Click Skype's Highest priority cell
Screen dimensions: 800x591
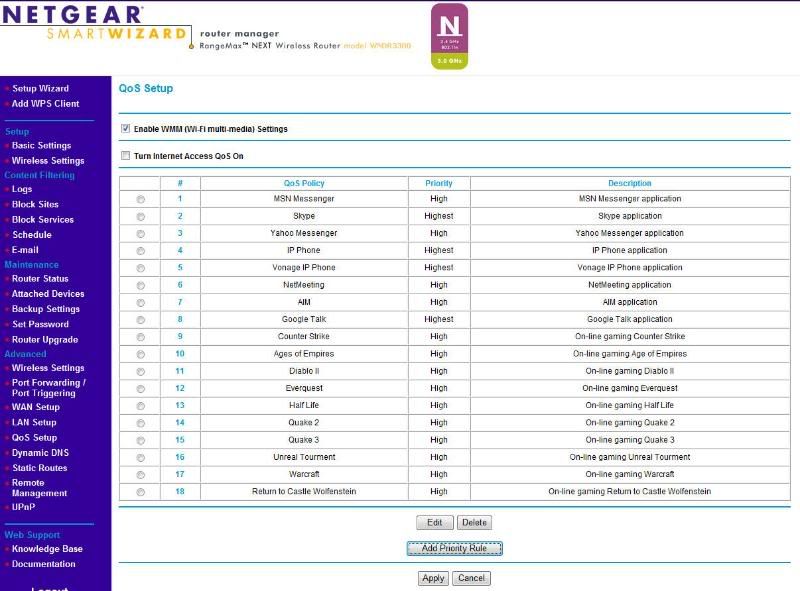439,216
